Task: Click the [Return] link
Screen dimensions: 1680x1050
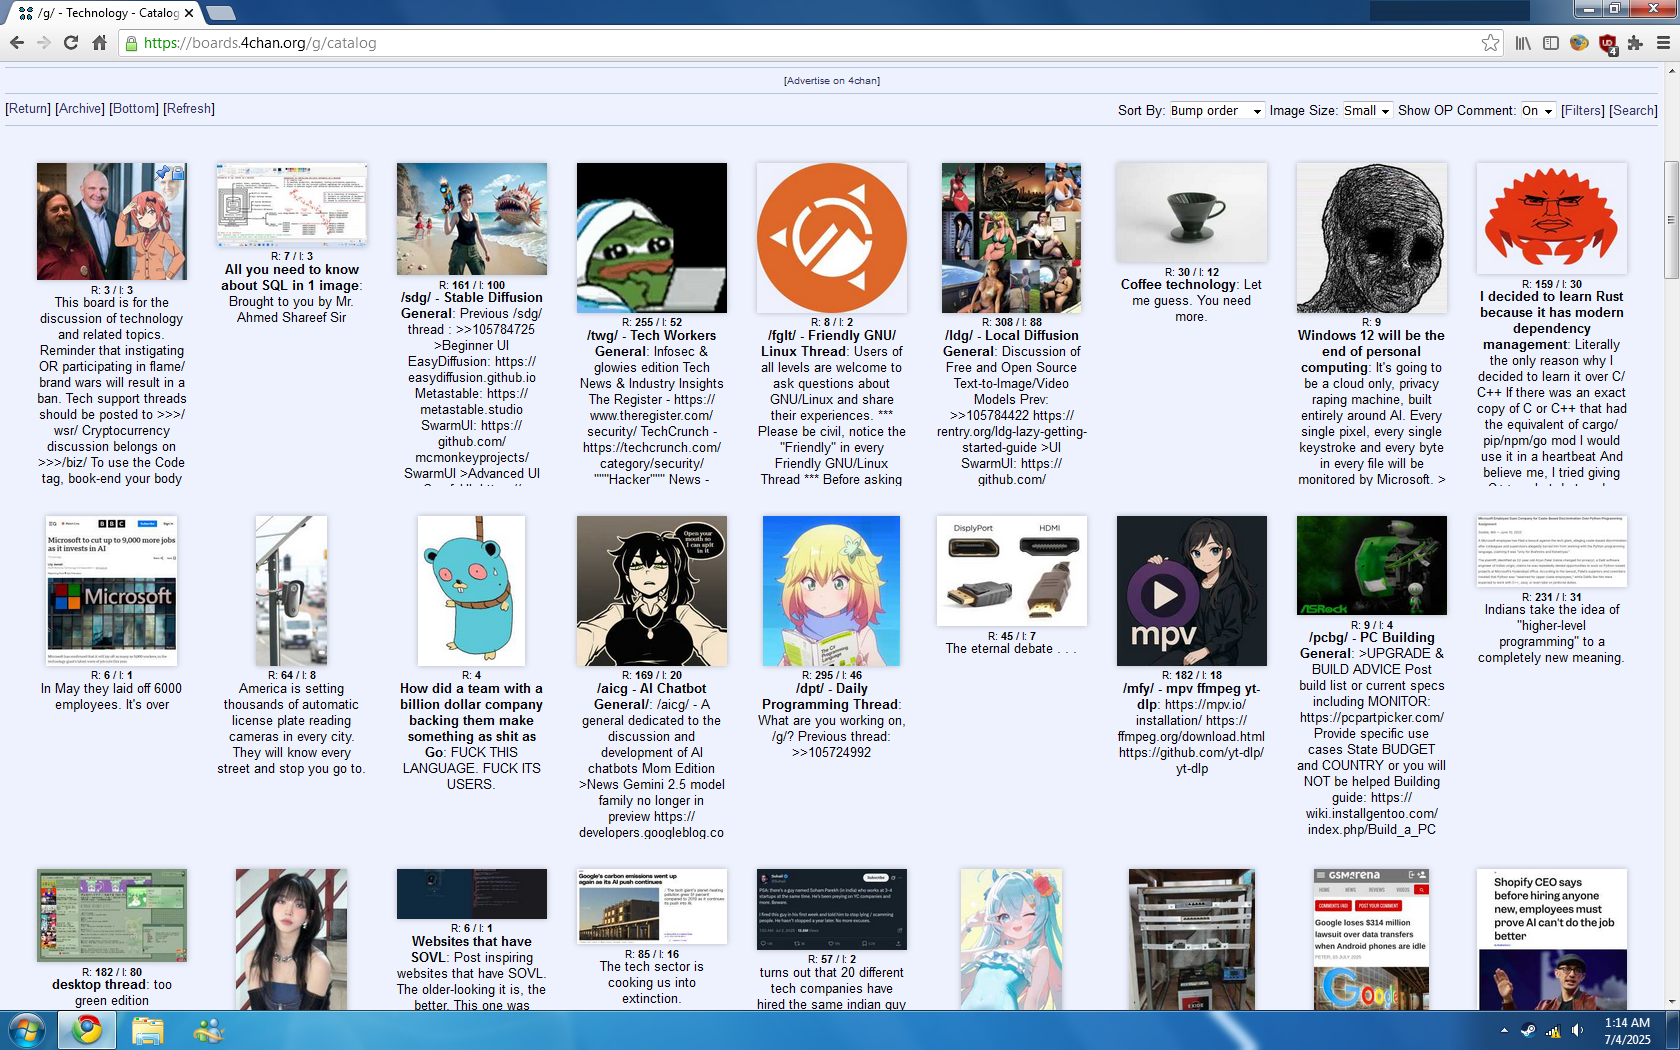Action: click(28, 109)
